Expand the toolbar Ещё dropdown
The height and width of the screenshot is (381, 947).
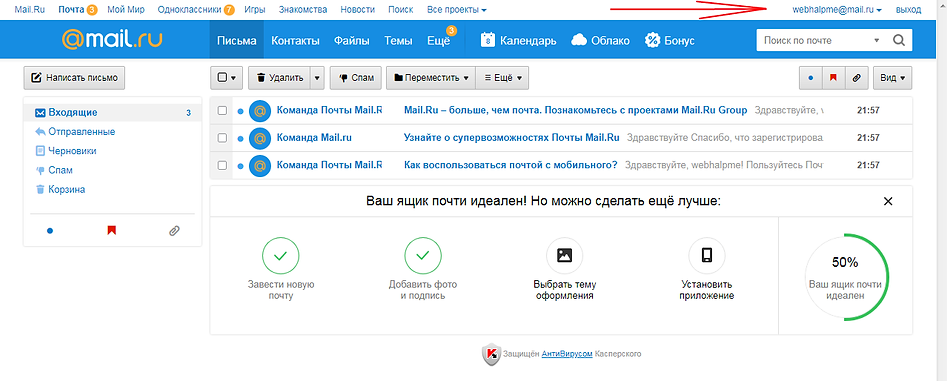[x=502, y=78]
